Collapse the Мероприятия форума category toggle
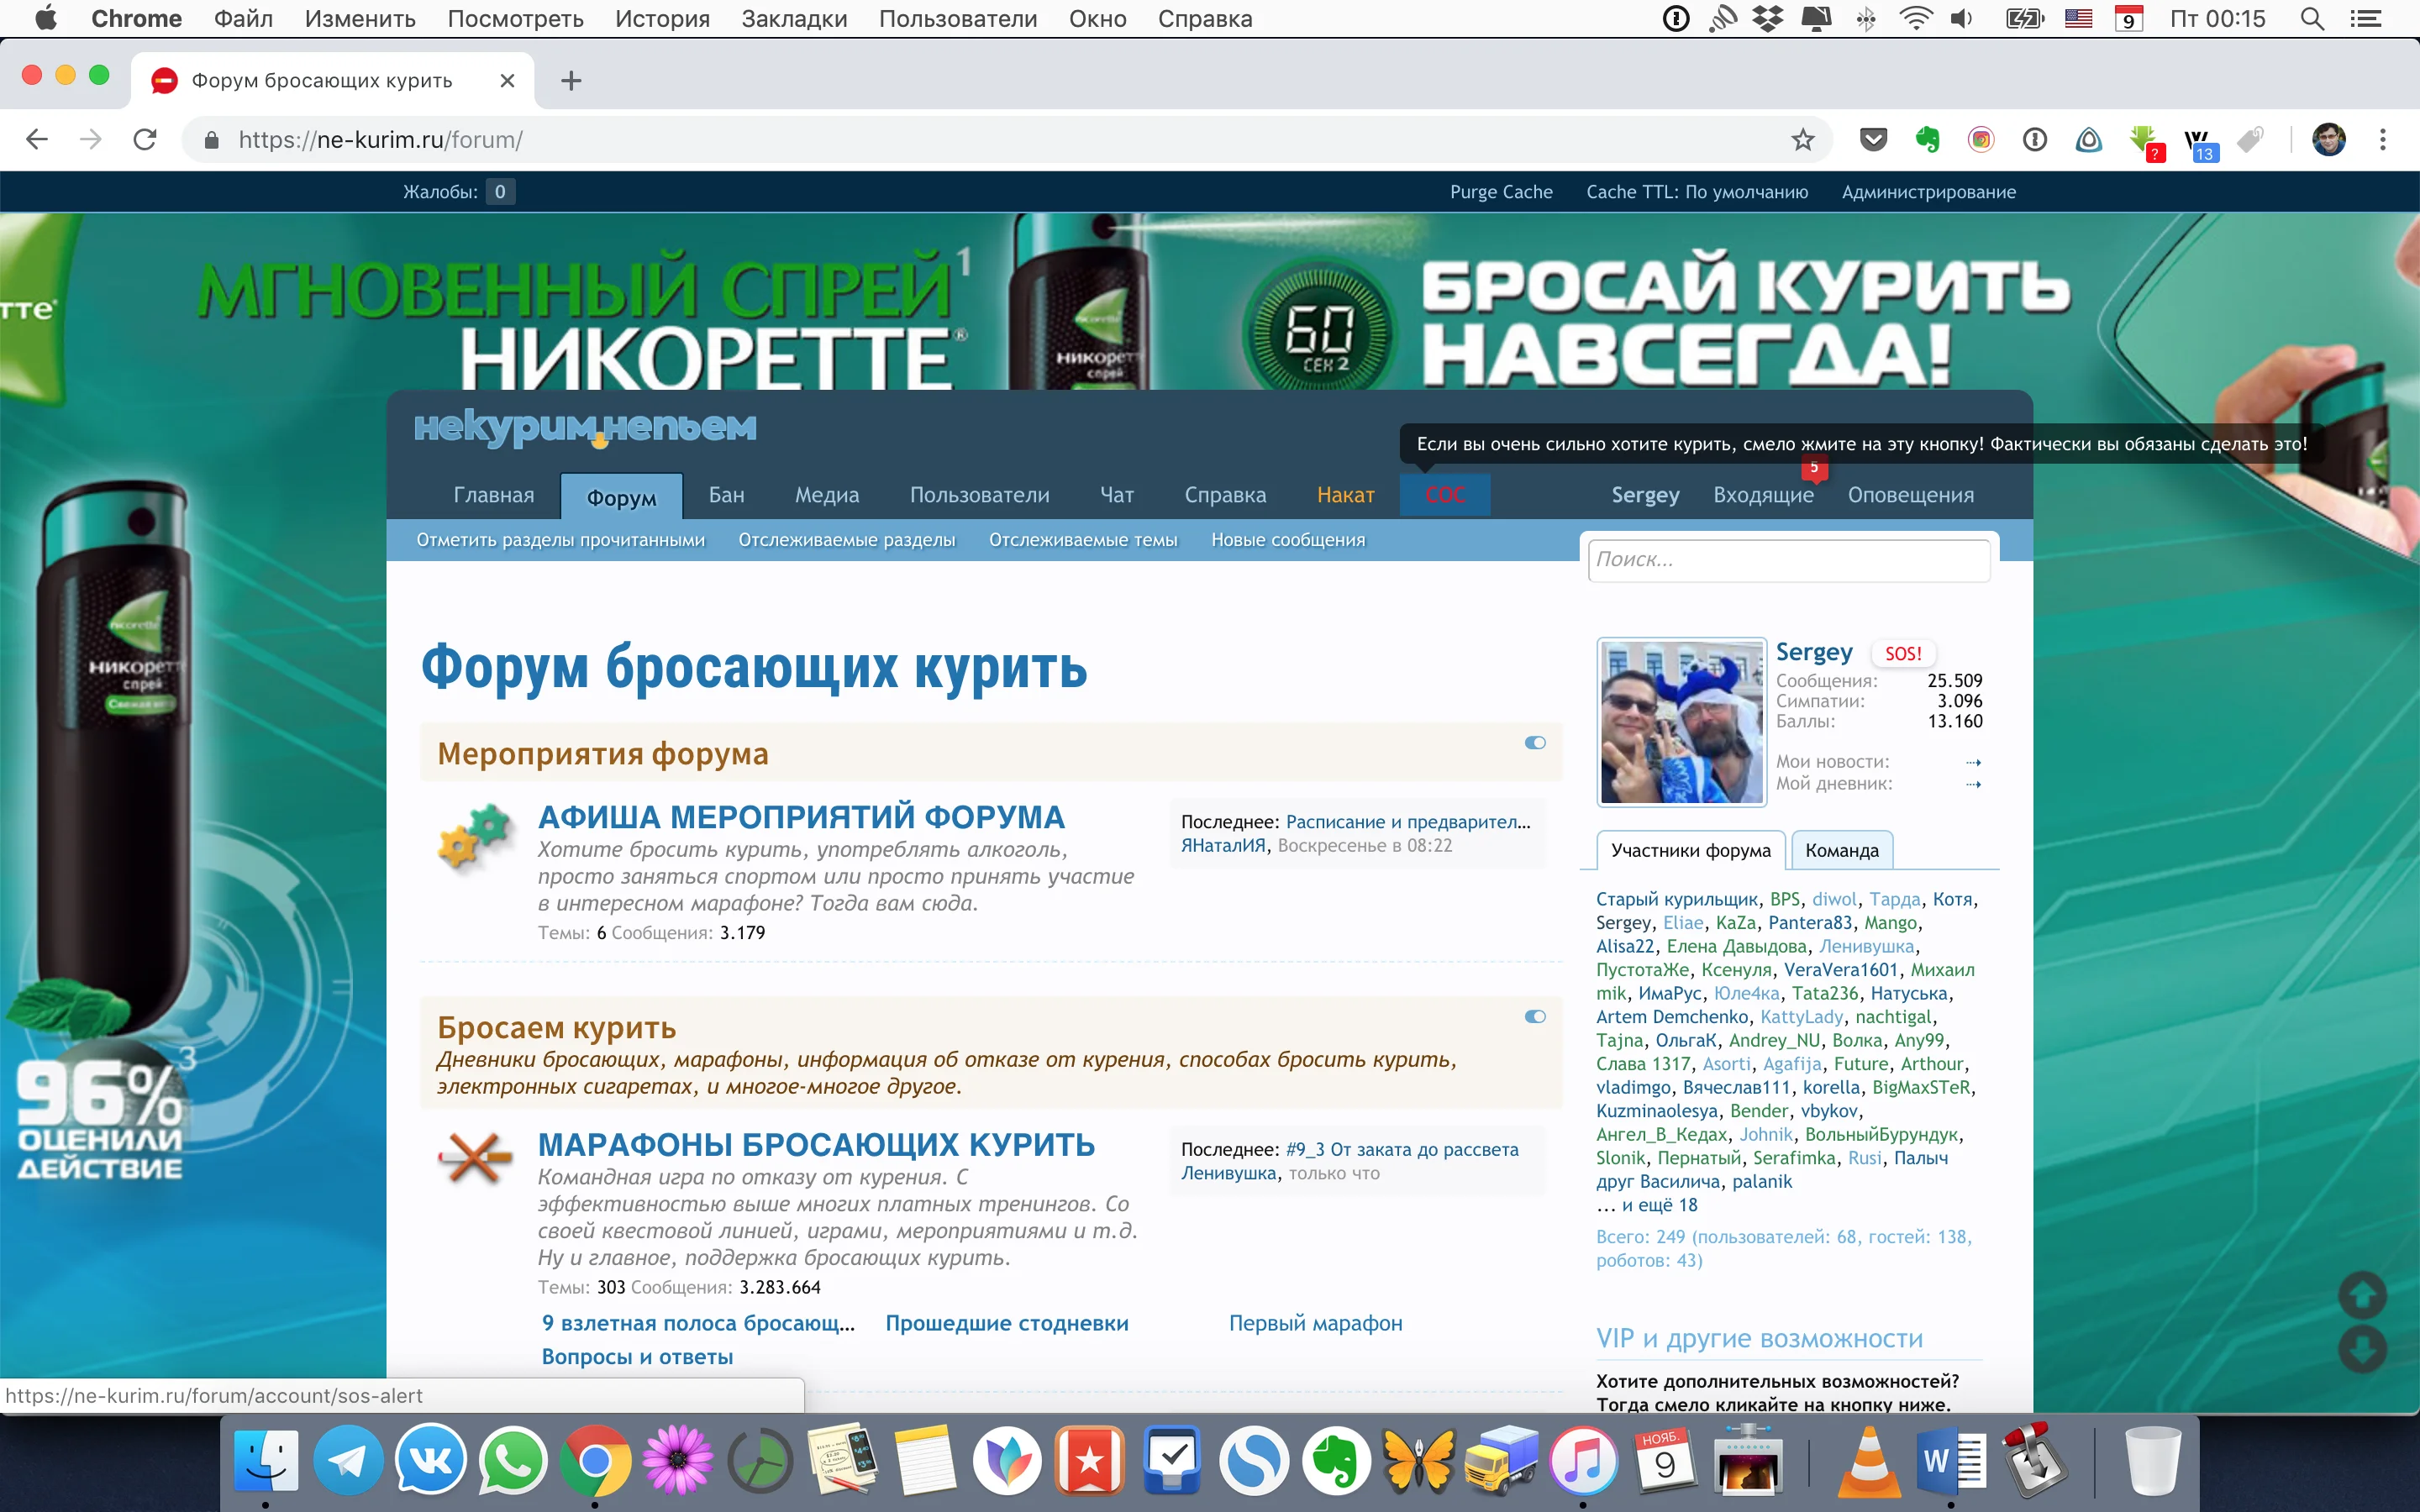 (1535, 743)
